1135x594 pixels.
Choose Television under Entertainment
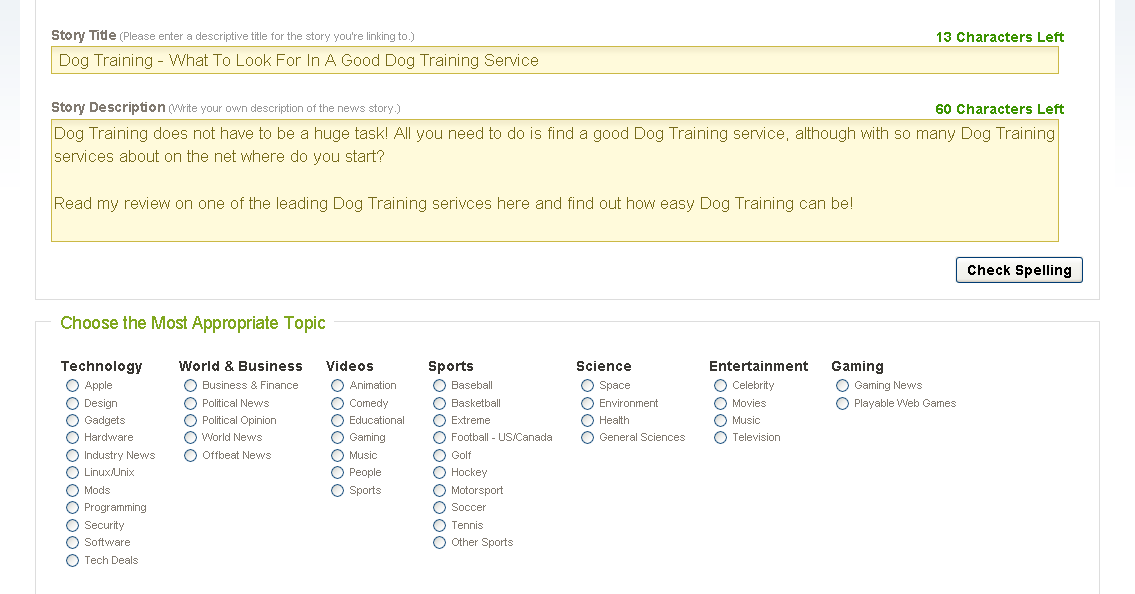pos(721,438)
